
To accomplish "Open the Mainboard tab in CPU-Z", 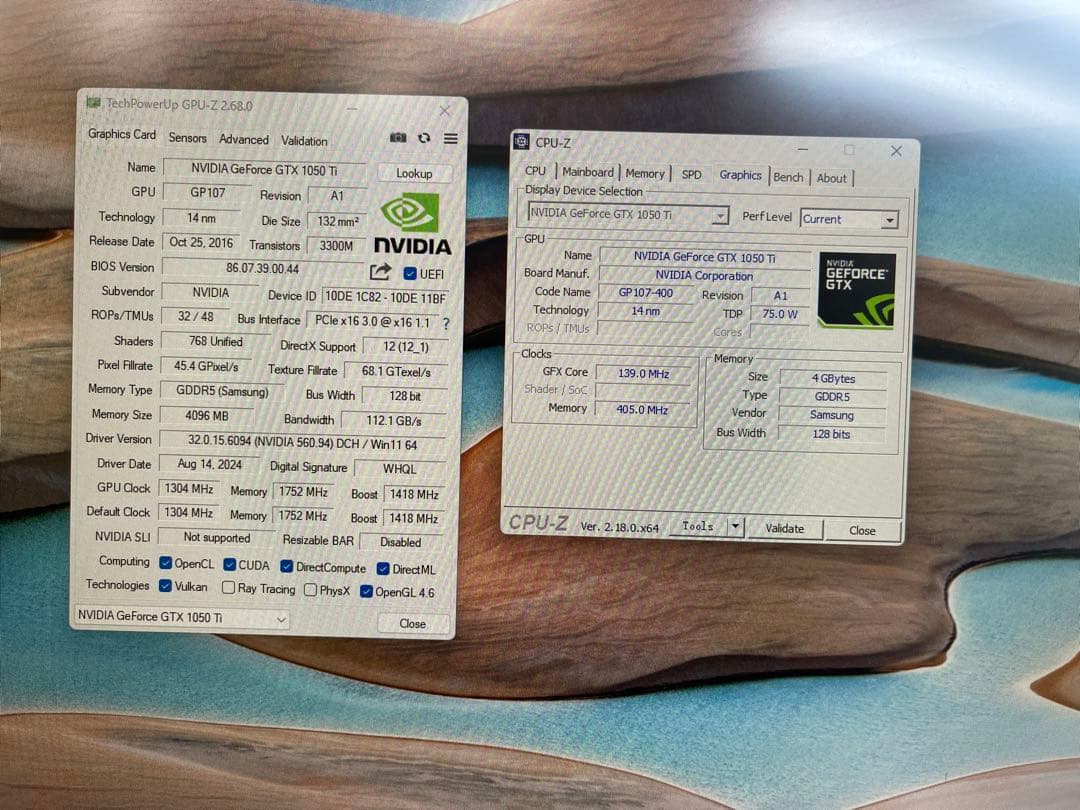I will tap(587, 172).
